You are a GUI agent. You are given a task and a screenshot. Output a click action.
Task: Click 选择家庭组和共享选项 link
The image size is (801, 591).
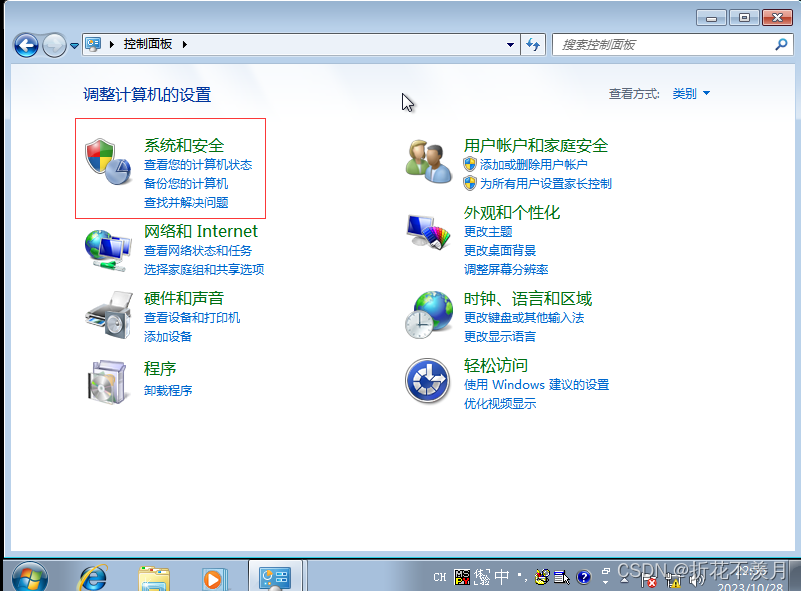point(204,269)
